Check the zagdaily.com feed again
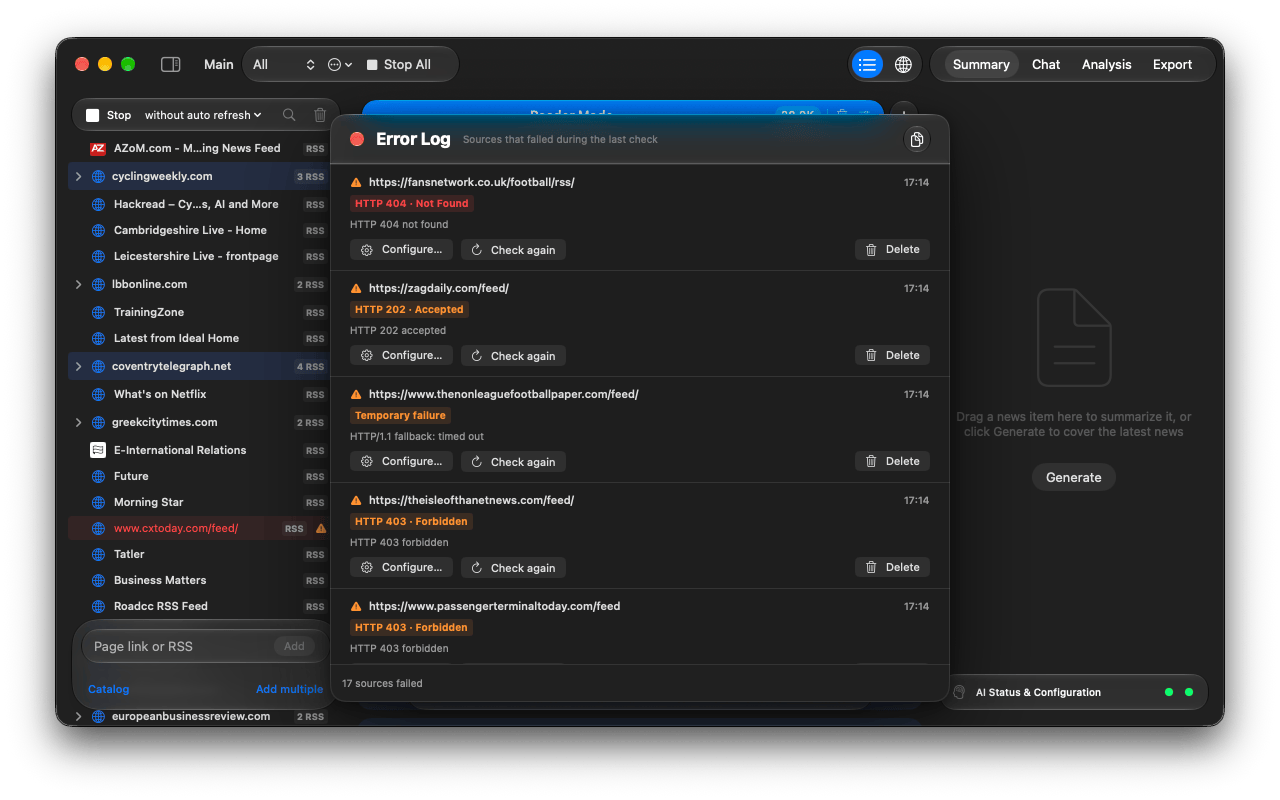The image size is (1280, 800). tap(513, 355)
